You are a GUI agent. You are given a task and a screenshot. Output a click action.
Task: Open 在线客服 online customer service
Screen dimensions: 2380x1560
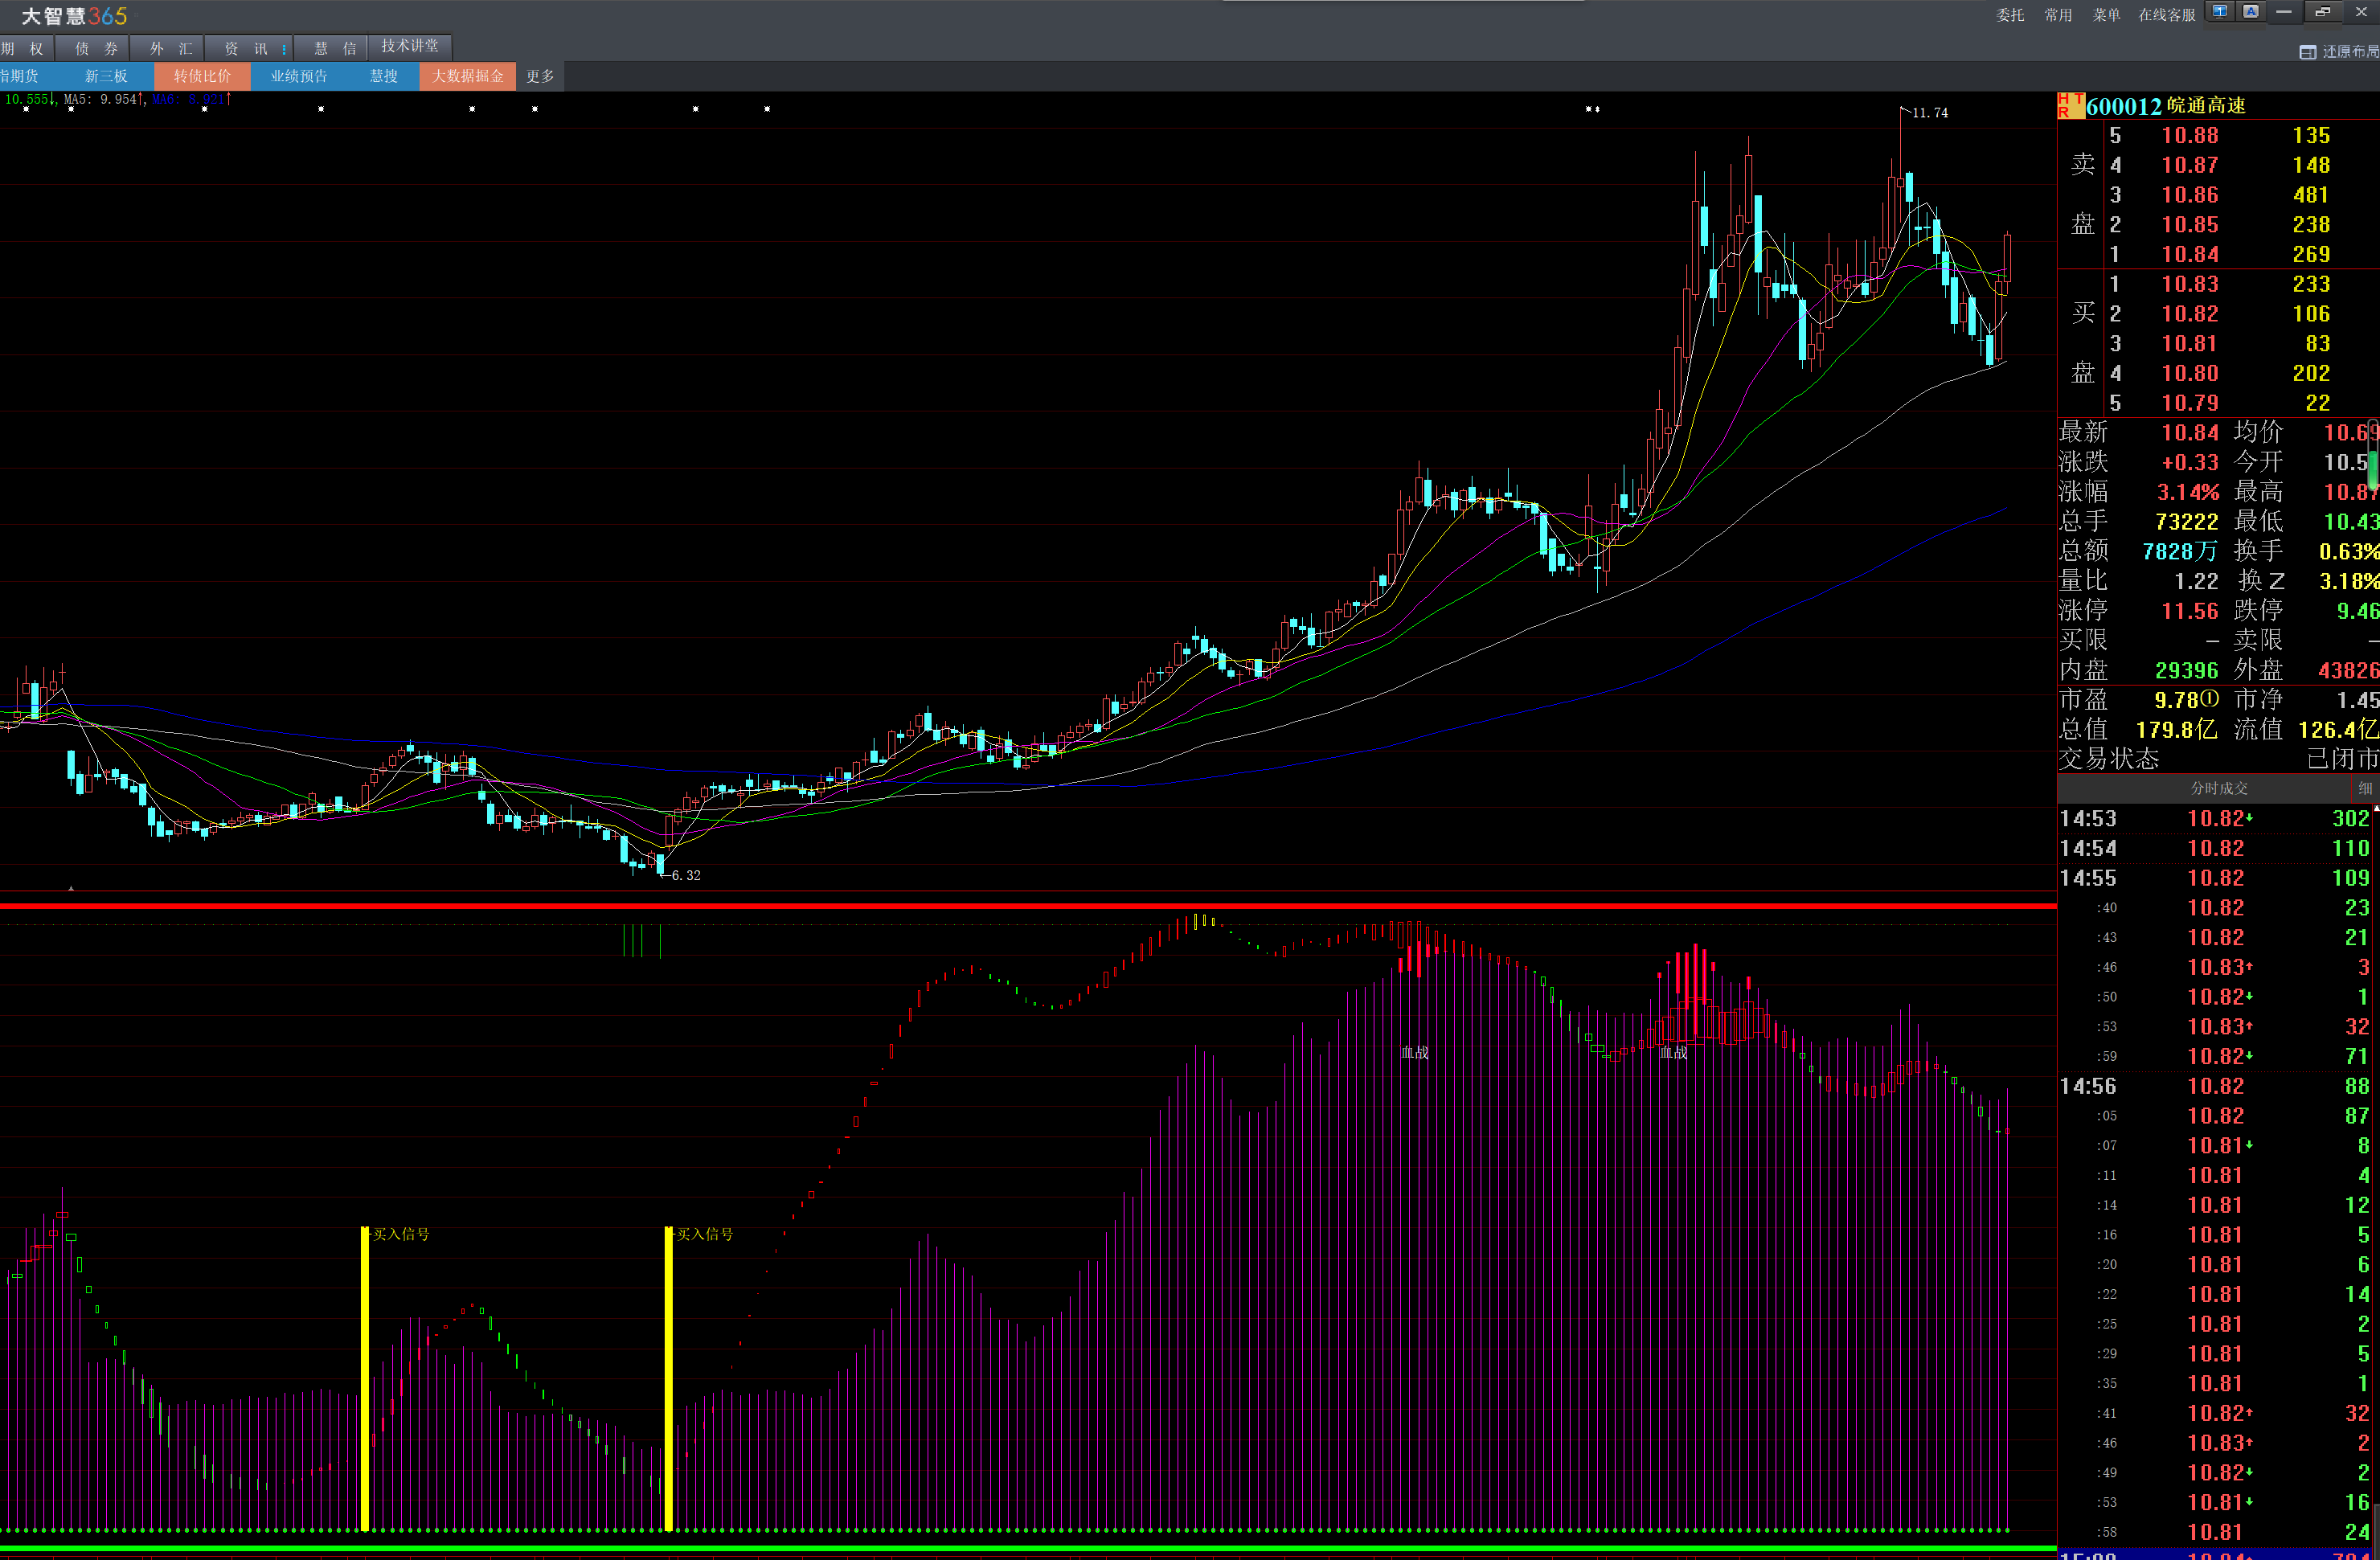point(2167,15)
